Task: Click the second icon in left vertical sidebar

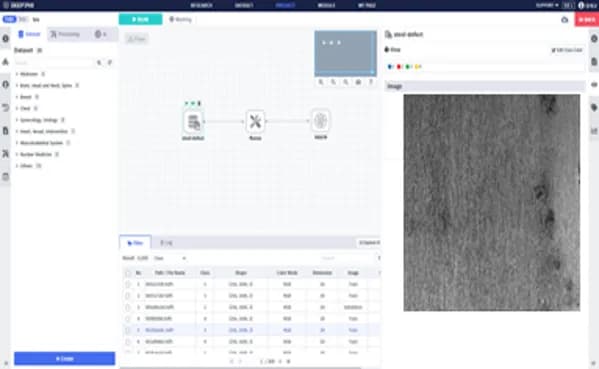Action: [x=5, y=62]
